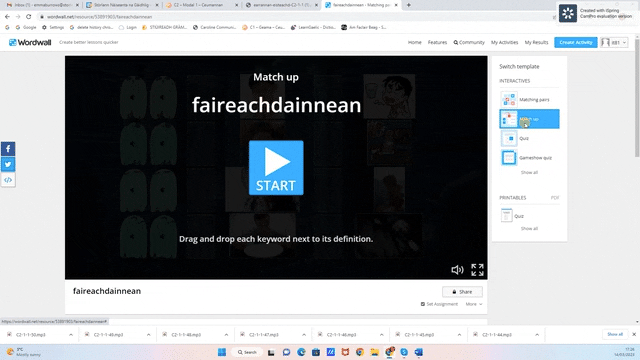Share on Facebook via the side icon
This screenshot has width=640, height=360.
8,149
